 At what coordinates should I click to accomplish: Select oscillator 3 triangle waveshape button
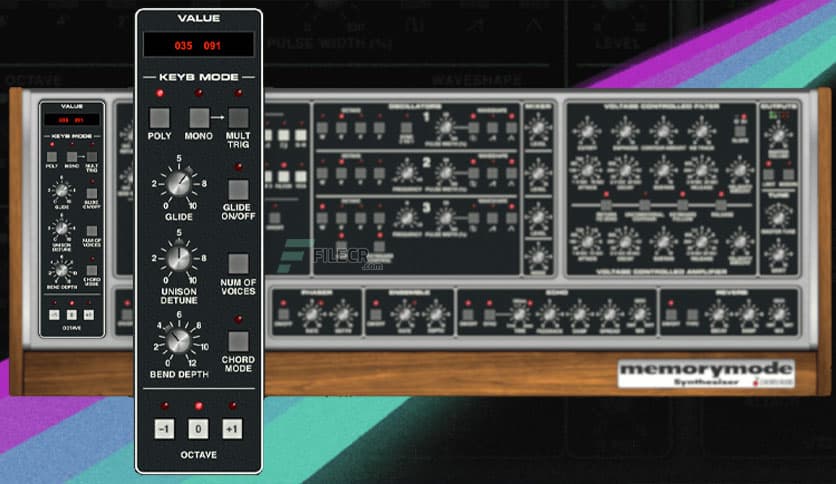(x=511, y=218)
